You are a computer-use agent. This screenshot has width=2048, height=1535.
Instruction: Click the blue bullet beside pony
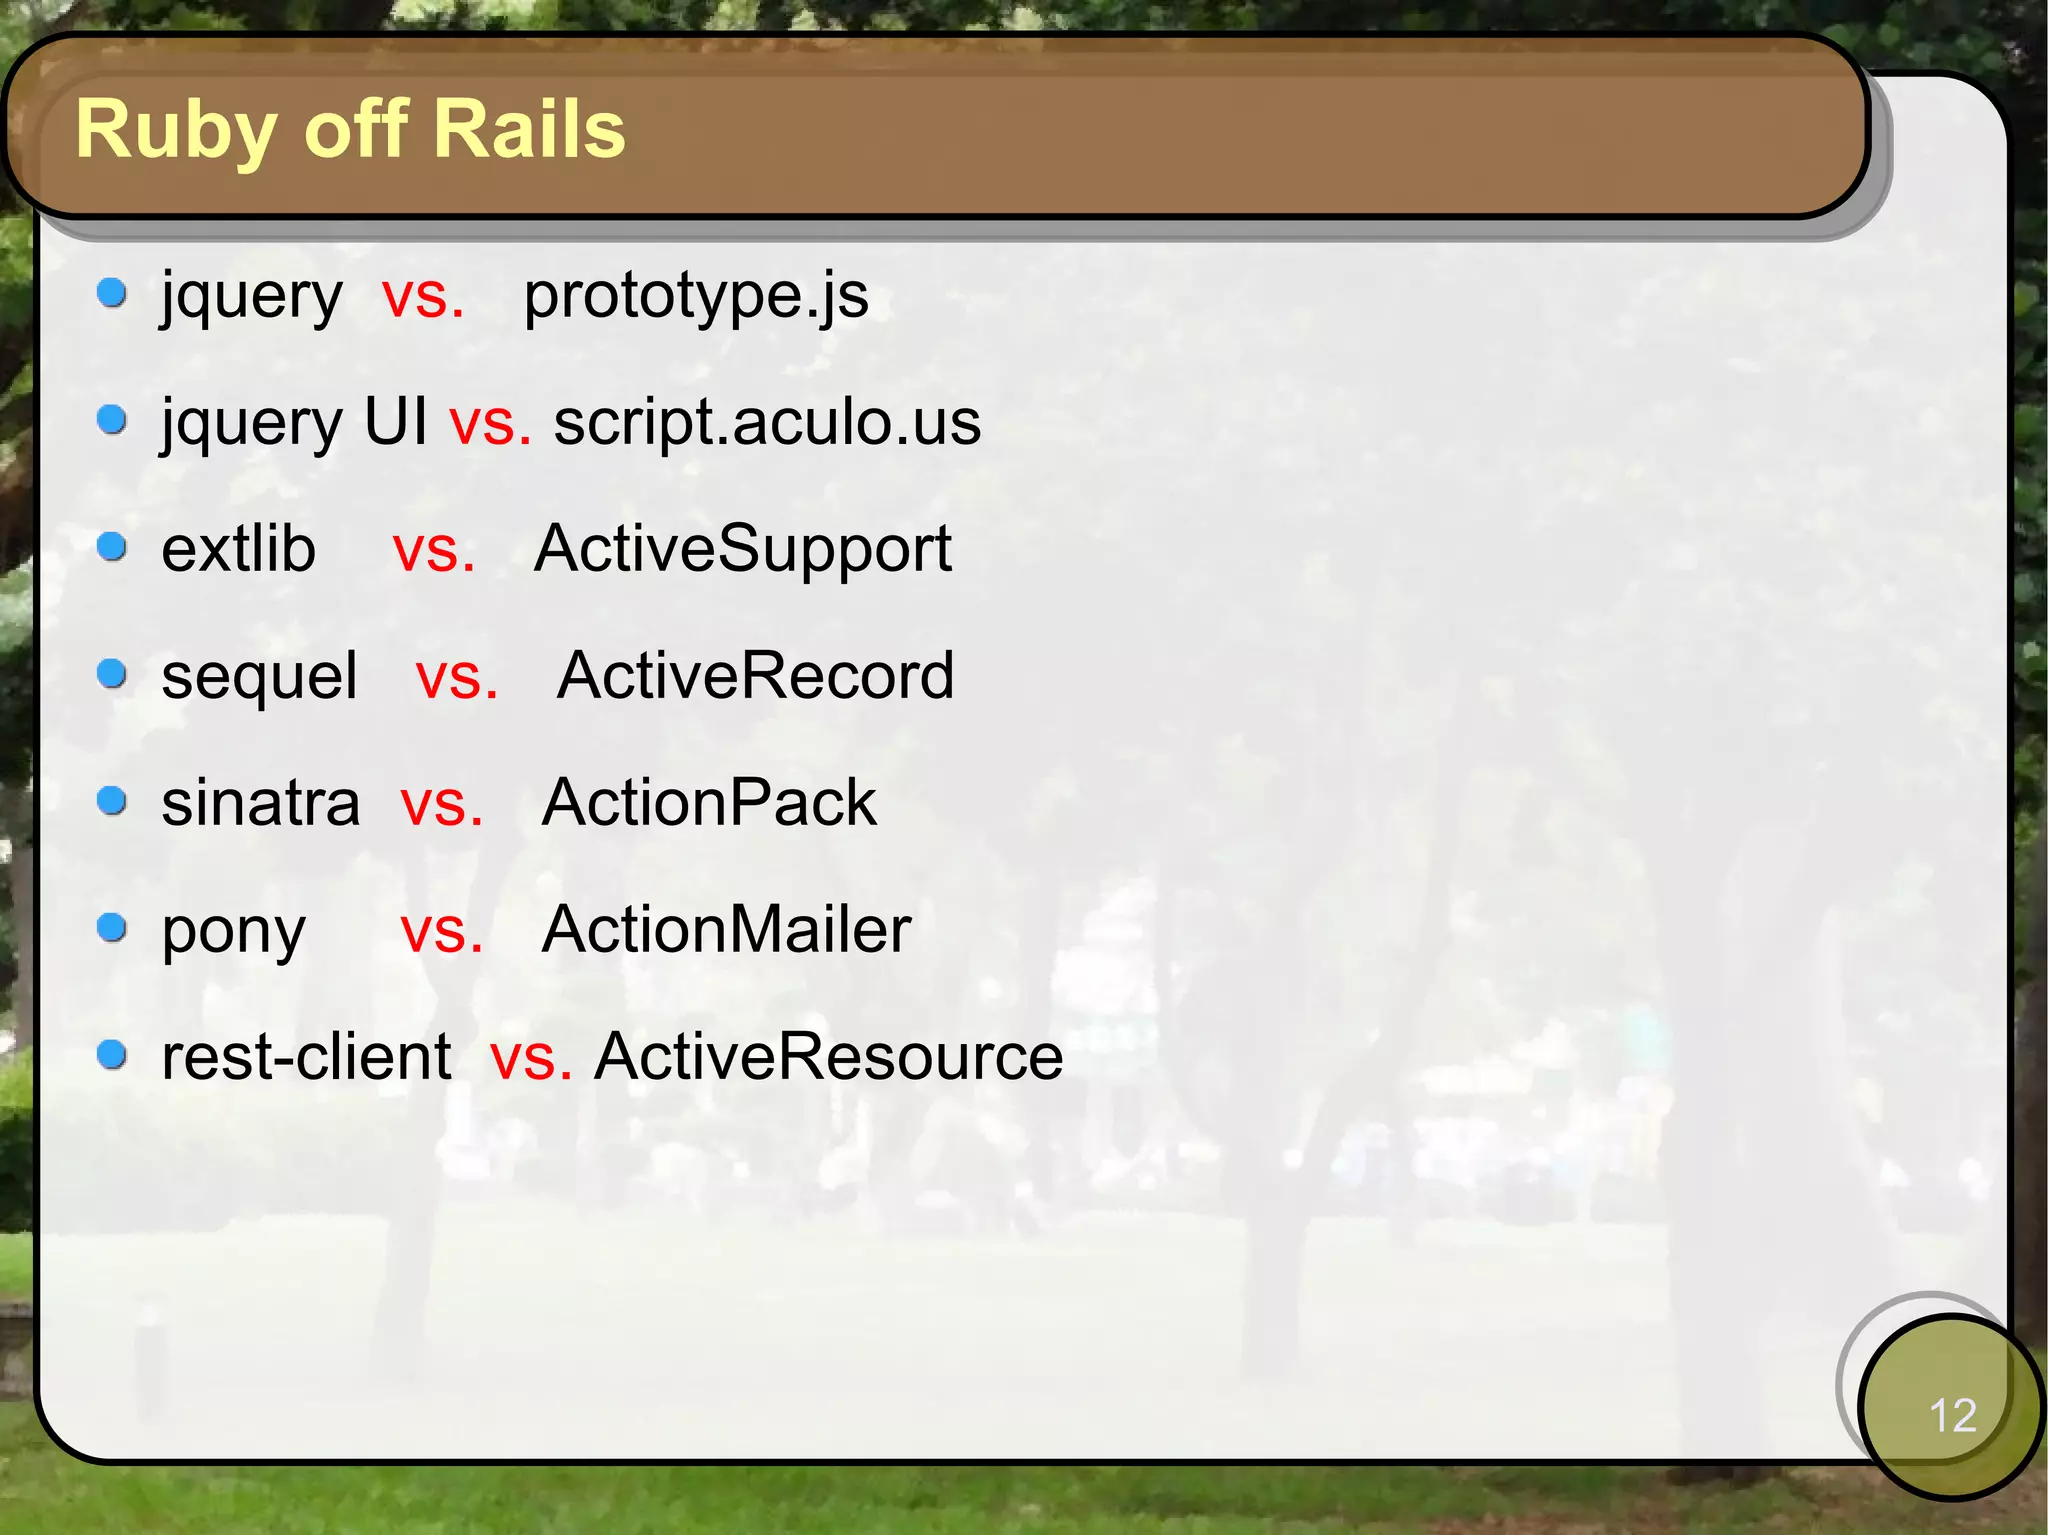[x=112, y=928]
